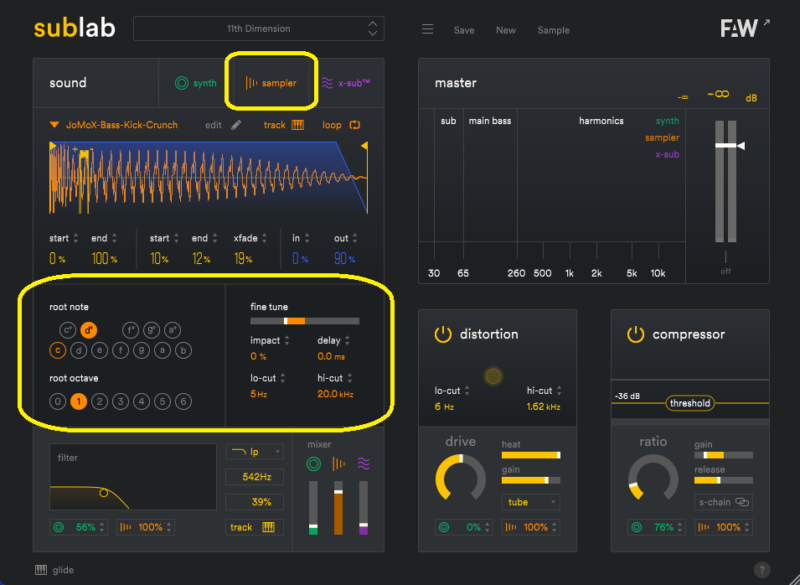Click the glide keyboard icon

(41, 570)
